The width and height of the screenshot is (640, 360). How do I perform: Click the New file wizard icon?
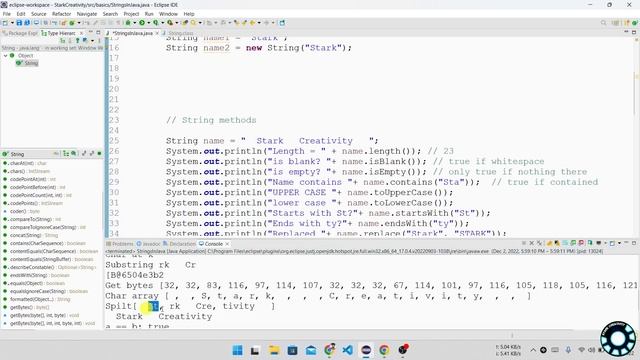tap(5, 23)
